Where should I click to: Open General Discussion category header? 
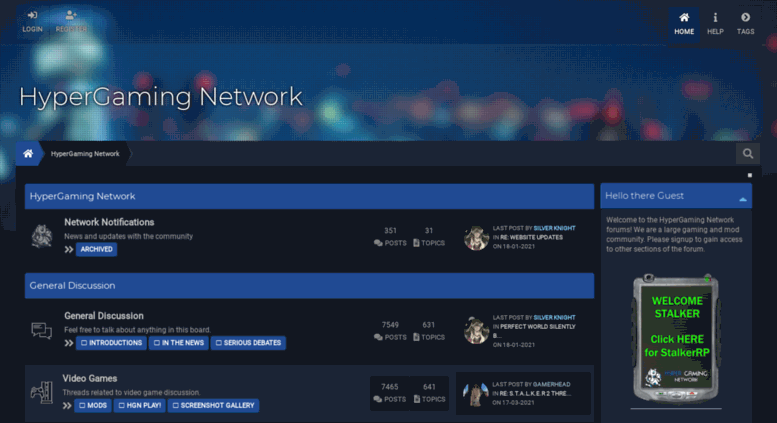(x=72, y=286)
